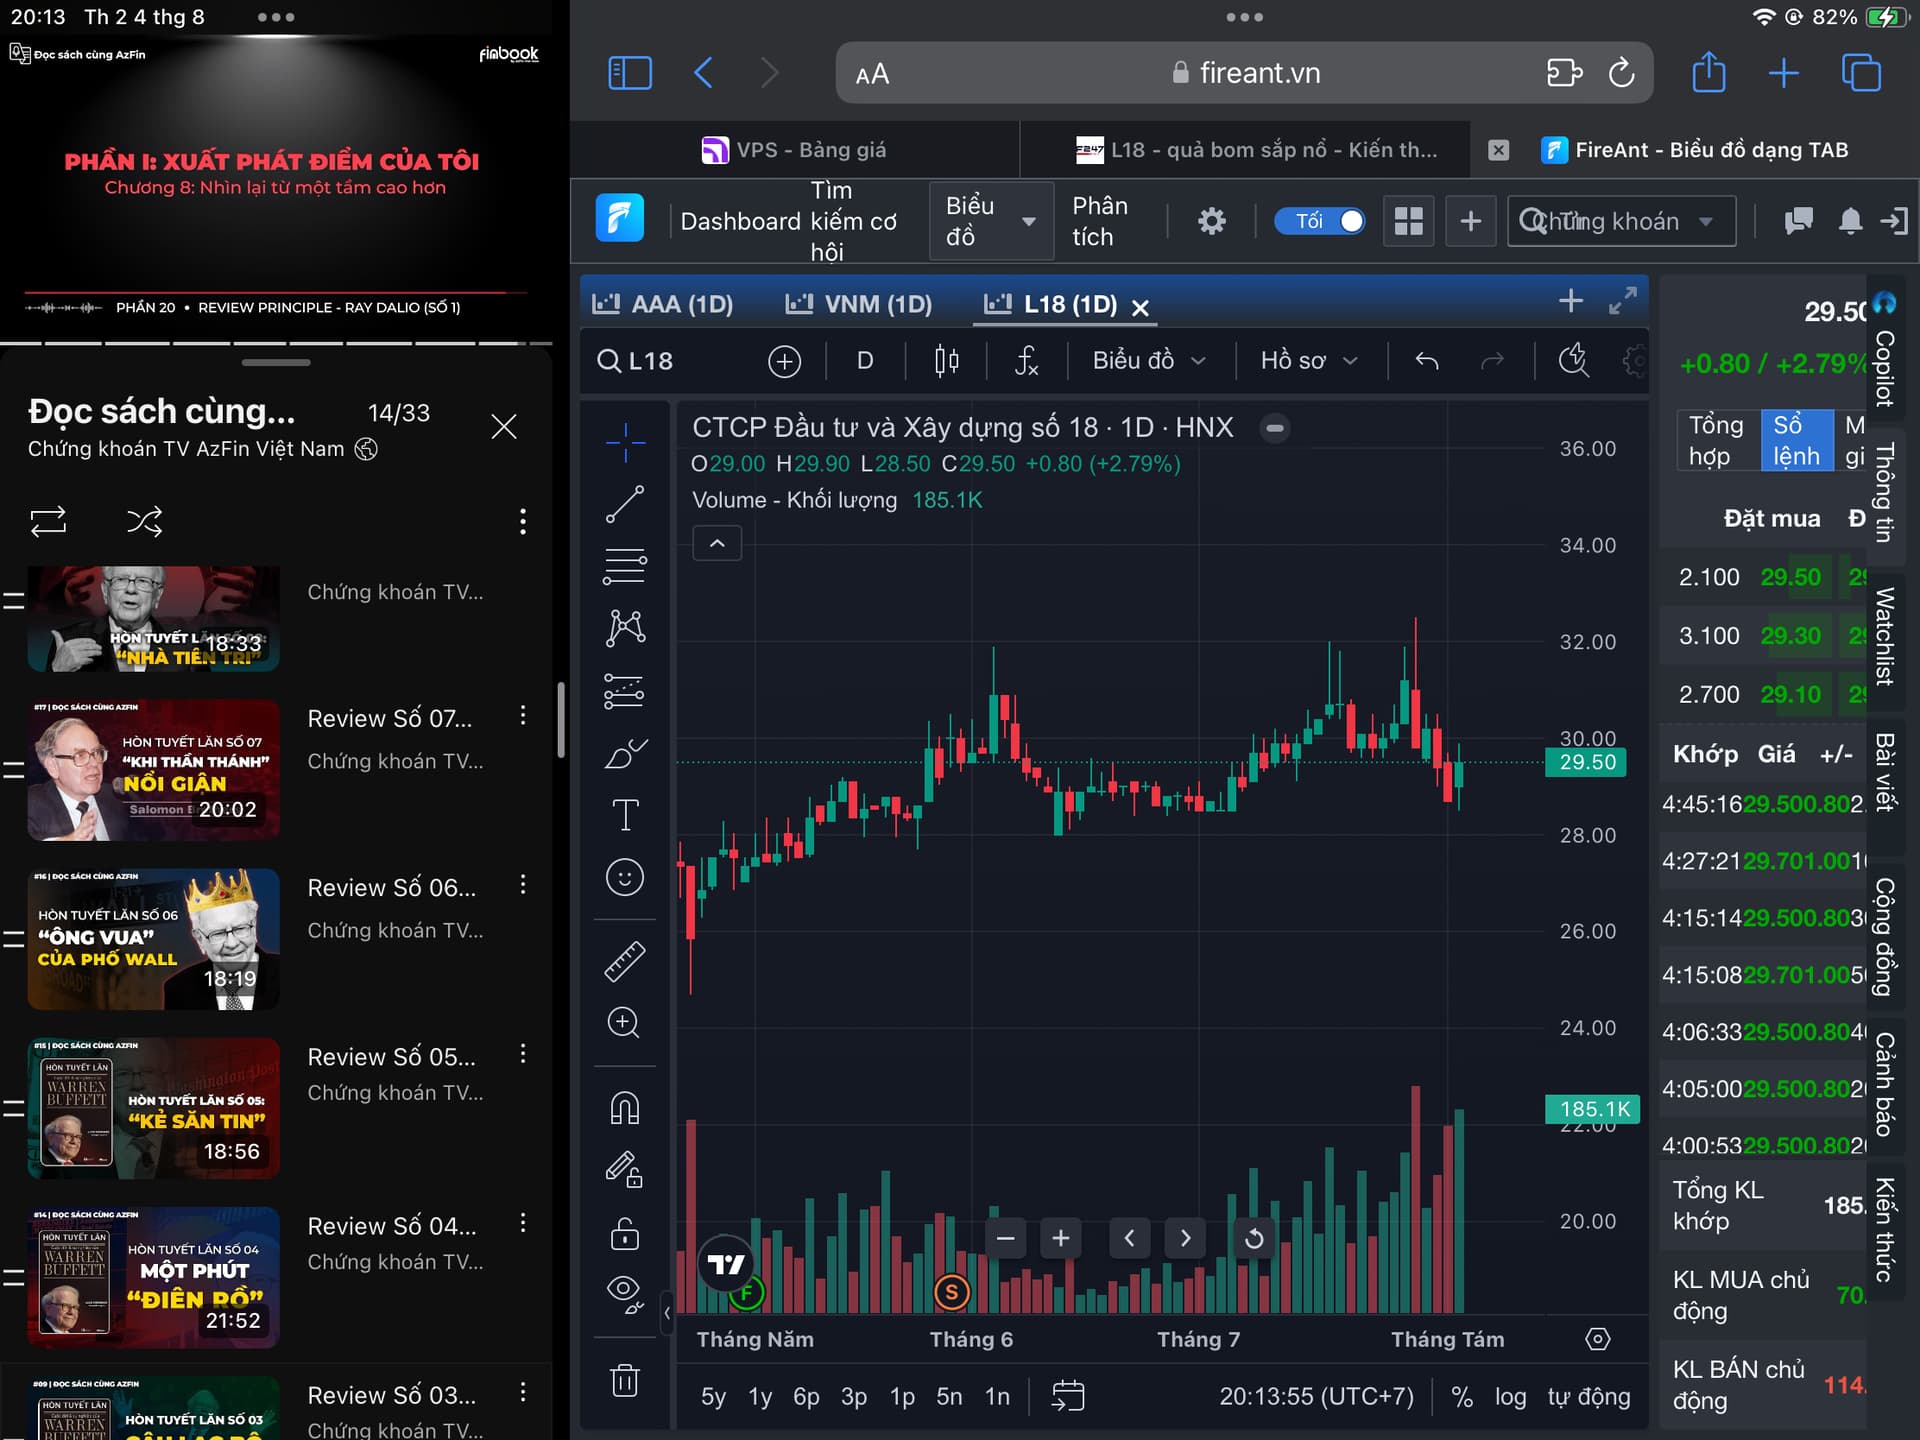
Task: Collapse the chart legend chevron
Action: pyautogui.click(x=717, y=544)
